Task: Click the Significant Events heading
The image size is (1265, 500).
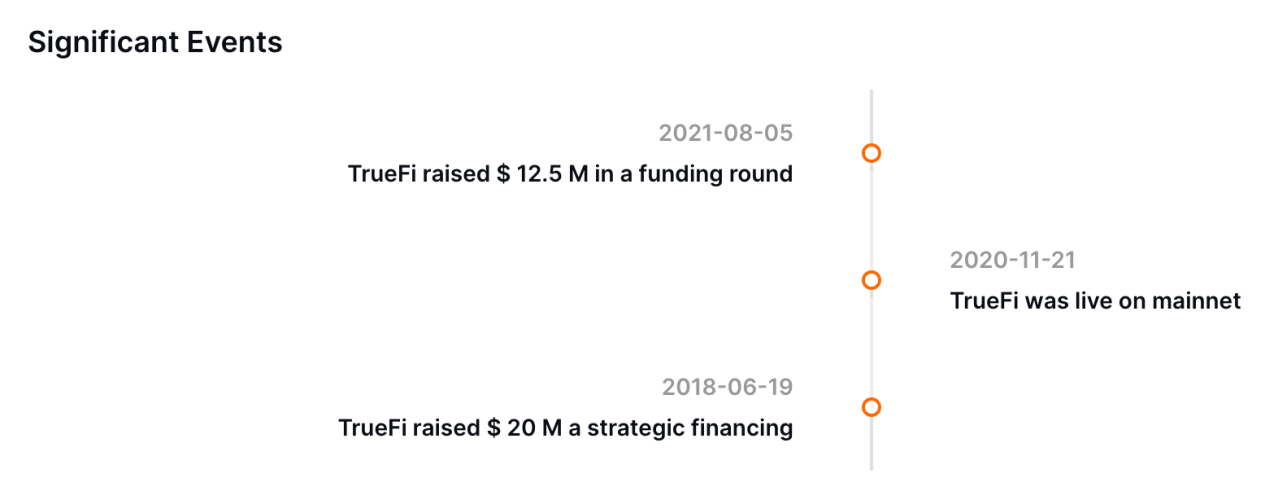Action: point(155,42)
